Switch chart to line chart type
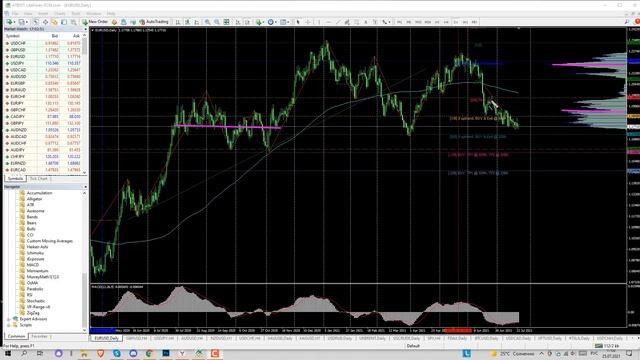The image size is (640, 360). coord(196,22)
